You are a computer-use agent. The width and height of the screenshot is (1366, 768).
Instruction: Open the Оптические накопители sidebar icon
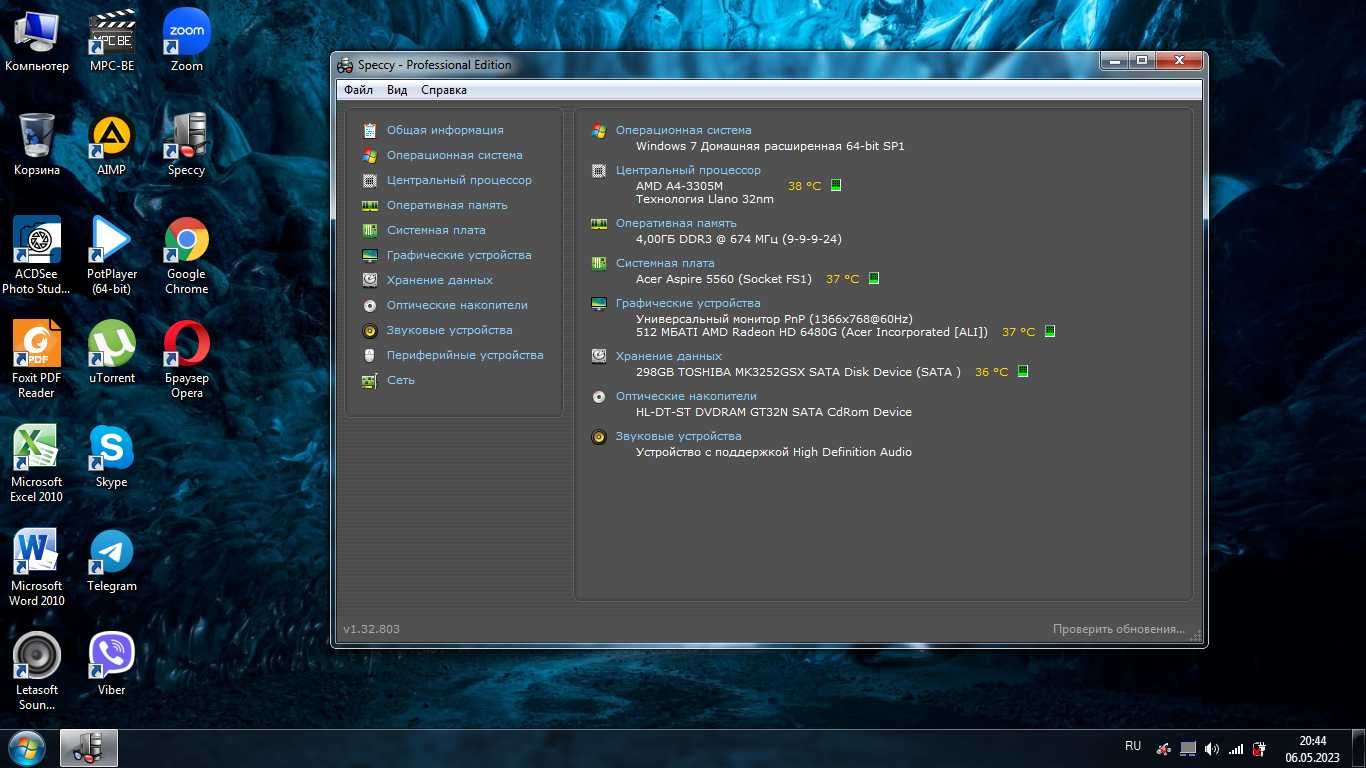click(370, 305)
